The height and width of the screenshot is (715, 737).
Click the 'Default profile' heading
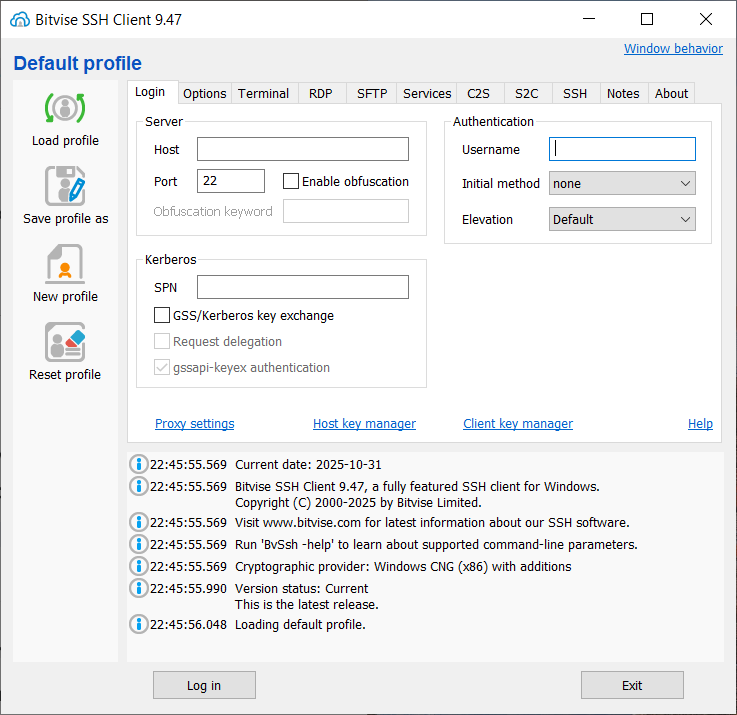click(x=78, y=63)
